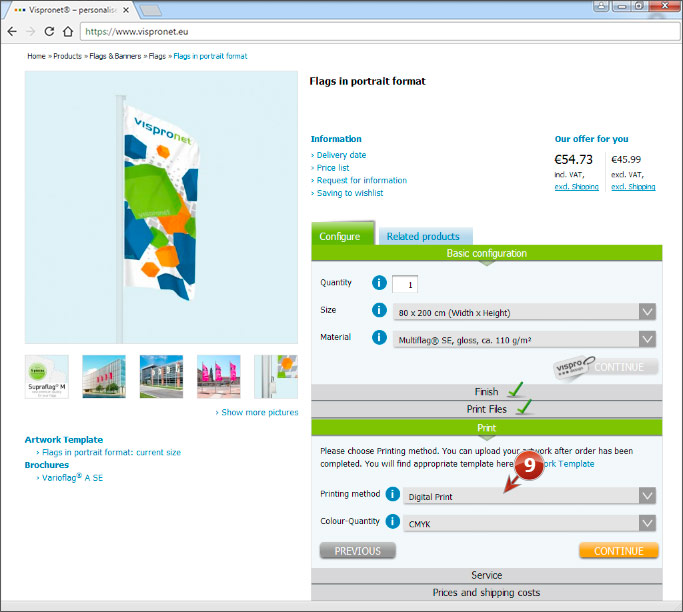This screenshot has height=612, width=683.
Task: Open the Colour-Quantity info icon
Action: (392, 521)
